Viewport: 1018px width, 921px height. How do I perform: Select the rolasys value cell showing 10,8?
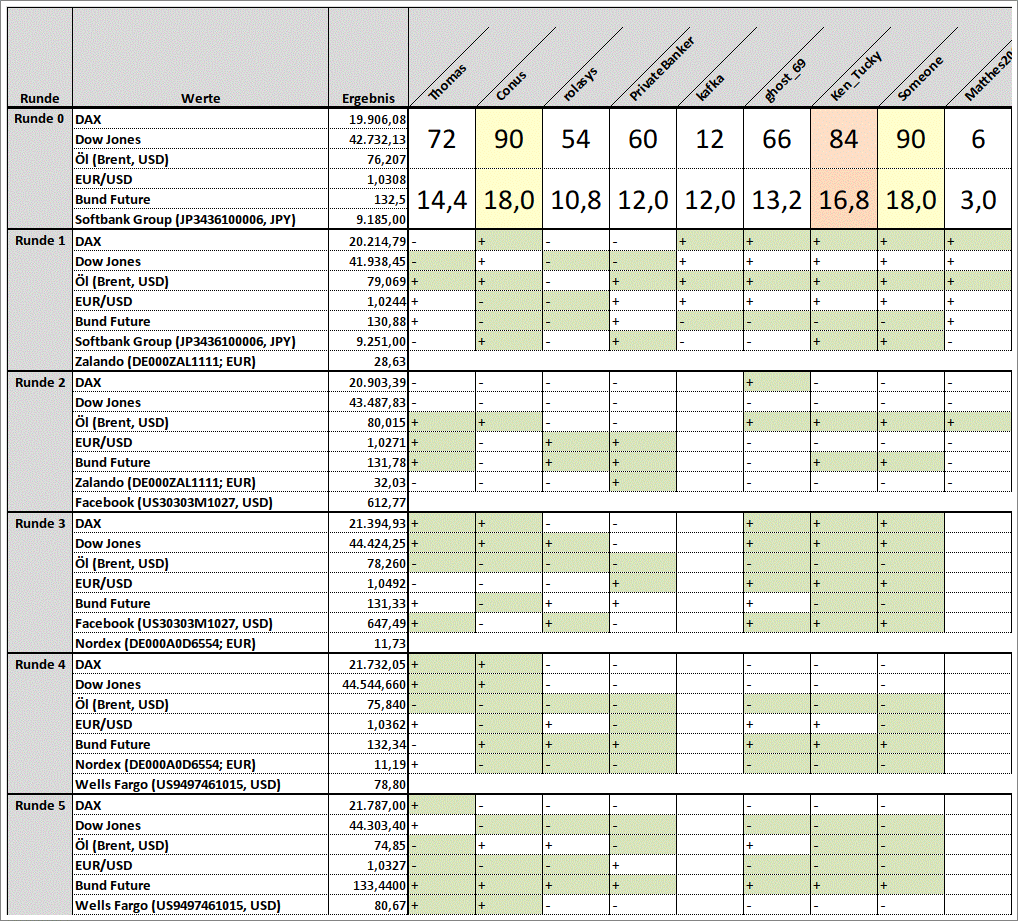click(x=575, y=200)
